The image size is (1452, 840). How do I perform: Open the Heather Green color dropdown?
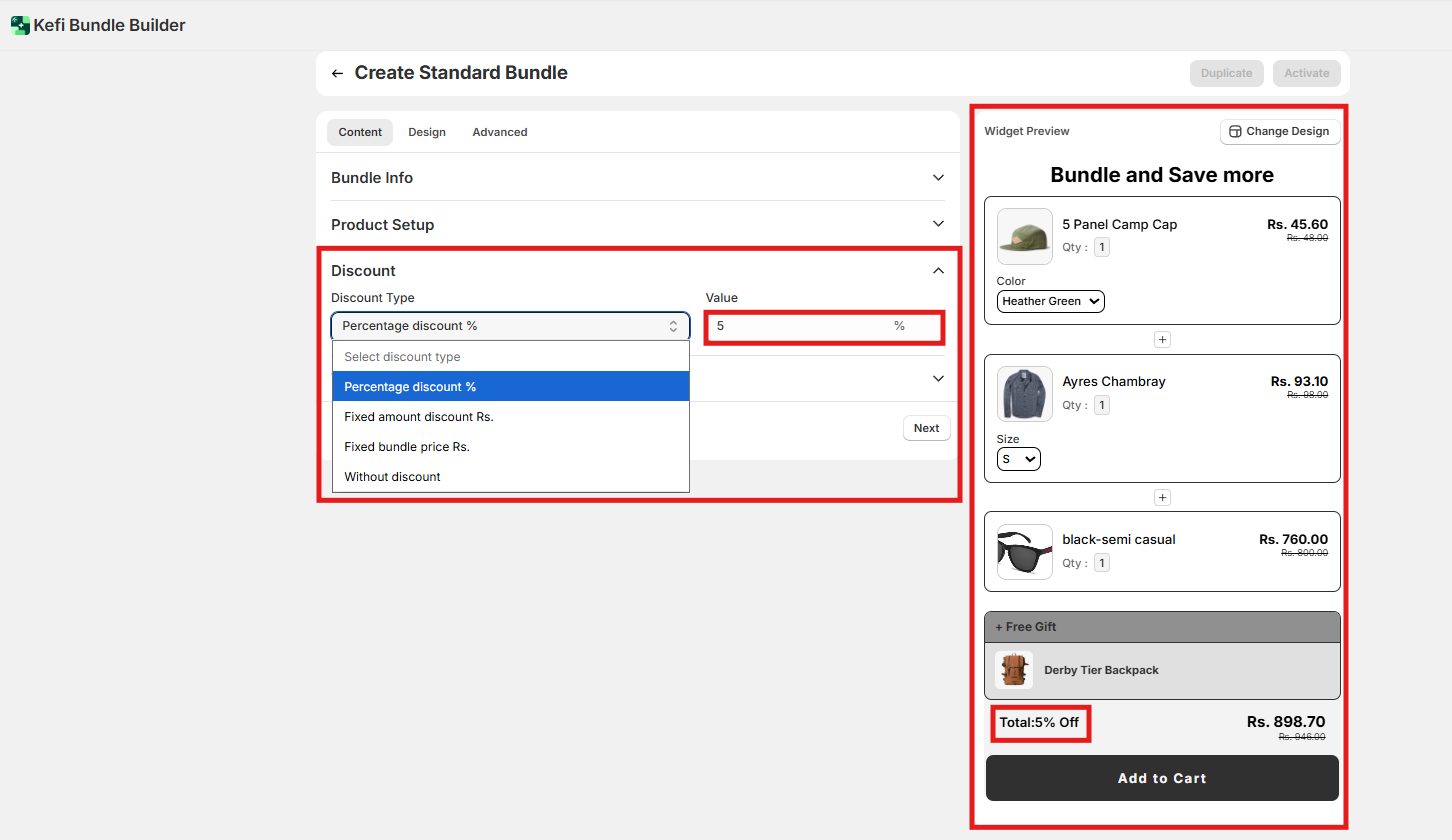(1050, 301)
